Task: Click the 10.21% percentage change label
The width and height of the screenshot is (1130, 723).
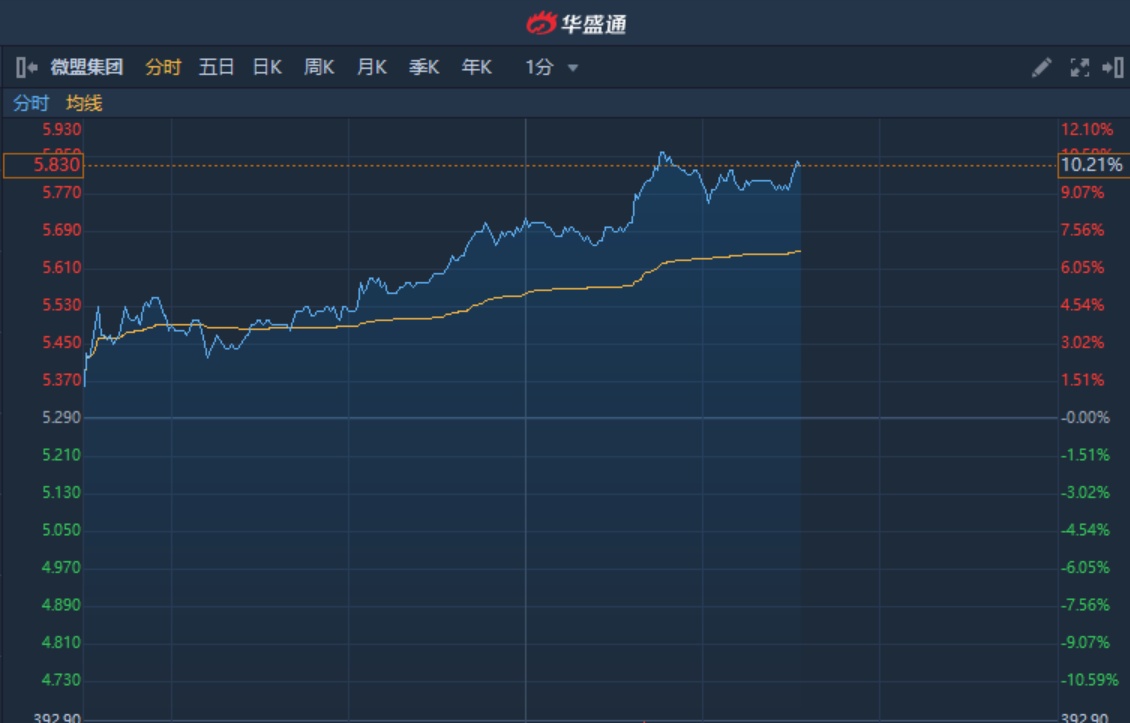Action: tap(1092, 165)
